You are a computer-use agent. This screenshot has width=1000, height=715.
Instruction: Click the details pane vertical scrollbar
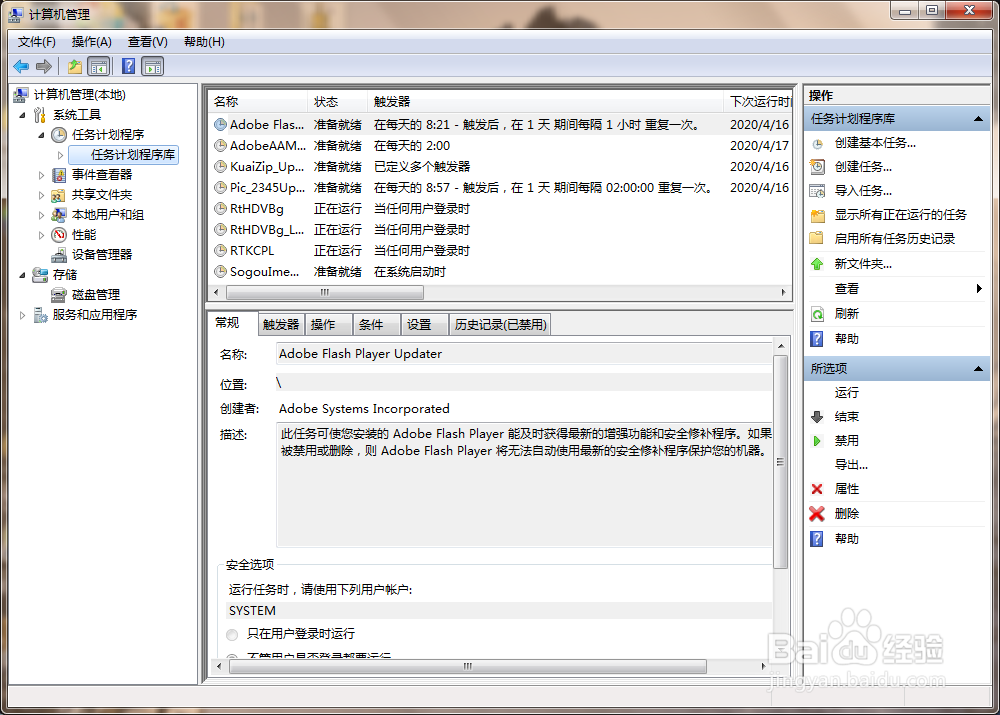click(780, 462)
